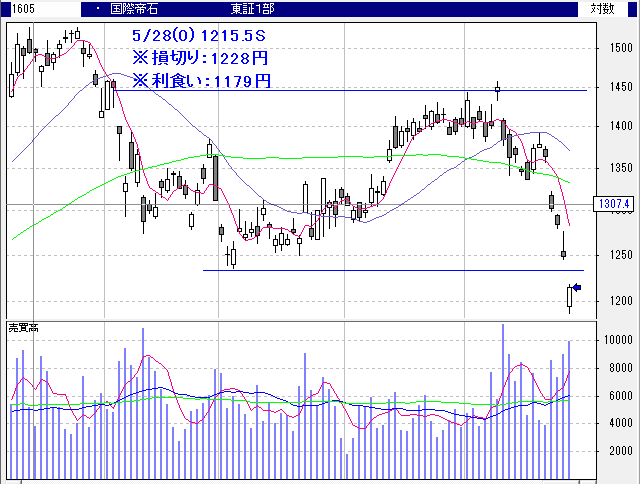Click the blue arrow marker beside the latest candle
The width and height of the screenshot is (640, 484).
click(x=576, y=289)
